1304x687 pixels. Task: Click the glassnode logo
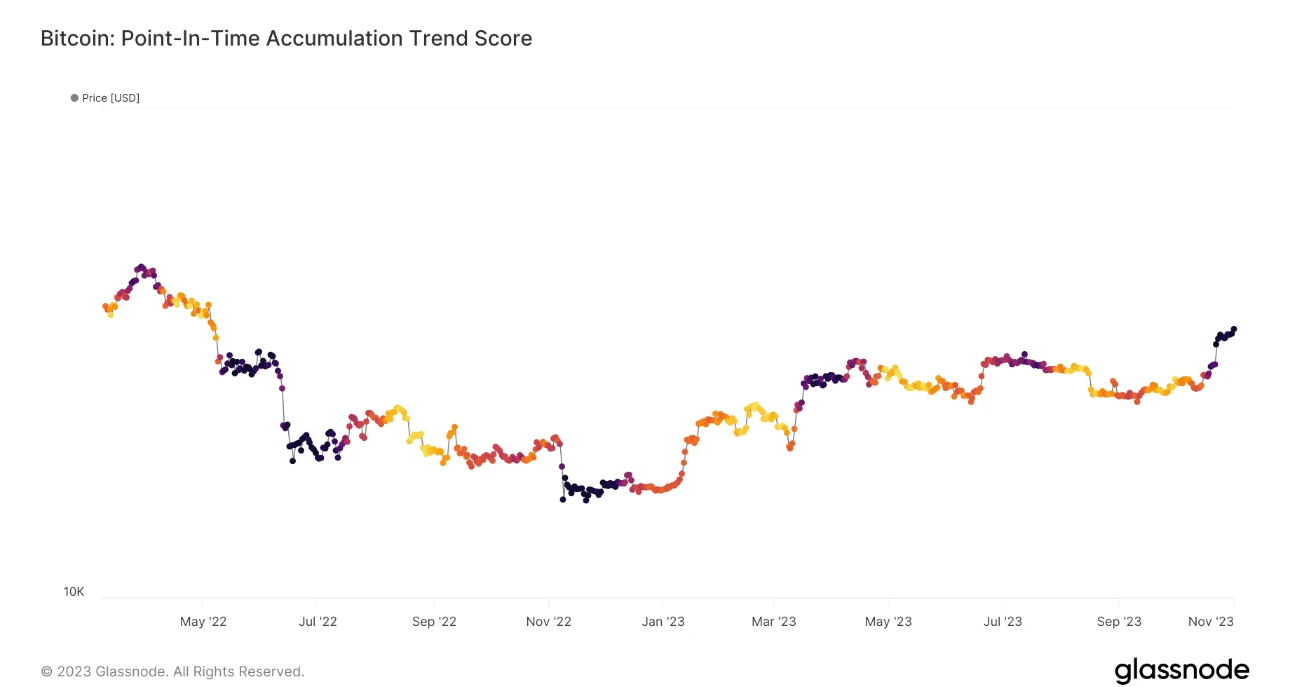pos(1181,669)
